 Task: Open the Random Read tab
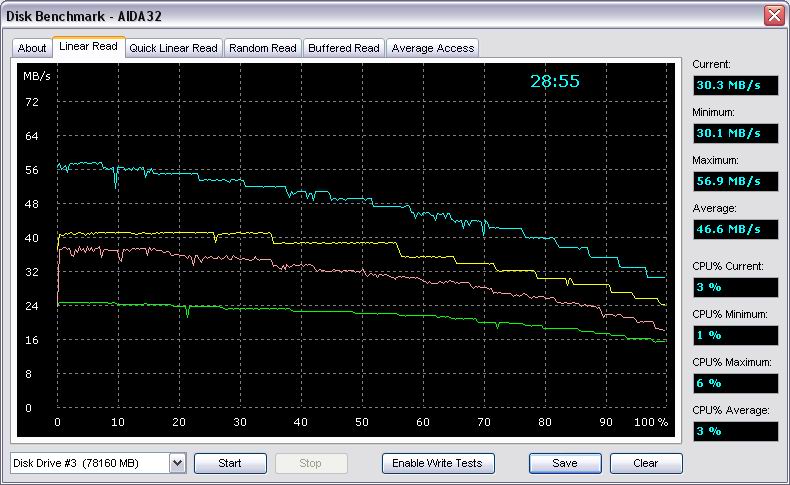(262, 48)
